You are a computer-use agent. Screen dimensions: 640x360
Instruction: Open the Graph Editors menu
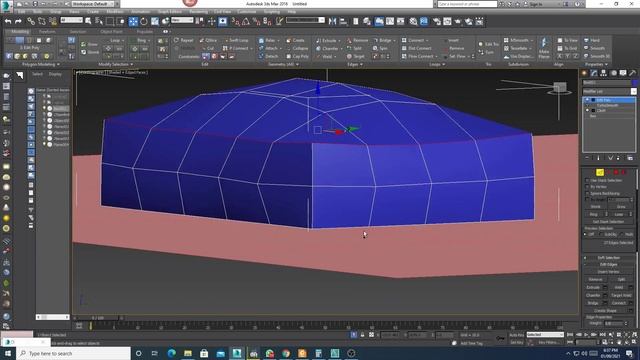point(169,12)
